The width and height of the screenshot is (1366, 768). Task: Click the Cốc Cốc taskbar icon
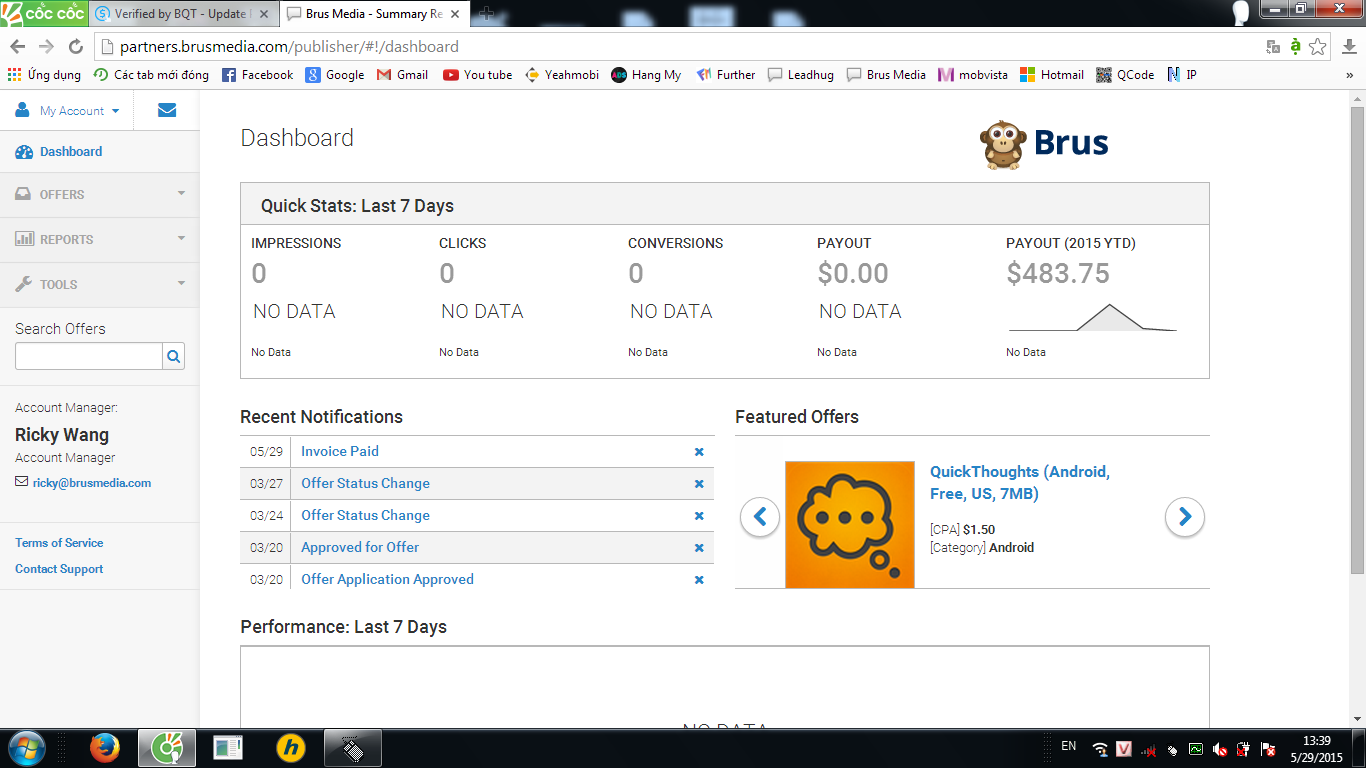pos(166,748)
